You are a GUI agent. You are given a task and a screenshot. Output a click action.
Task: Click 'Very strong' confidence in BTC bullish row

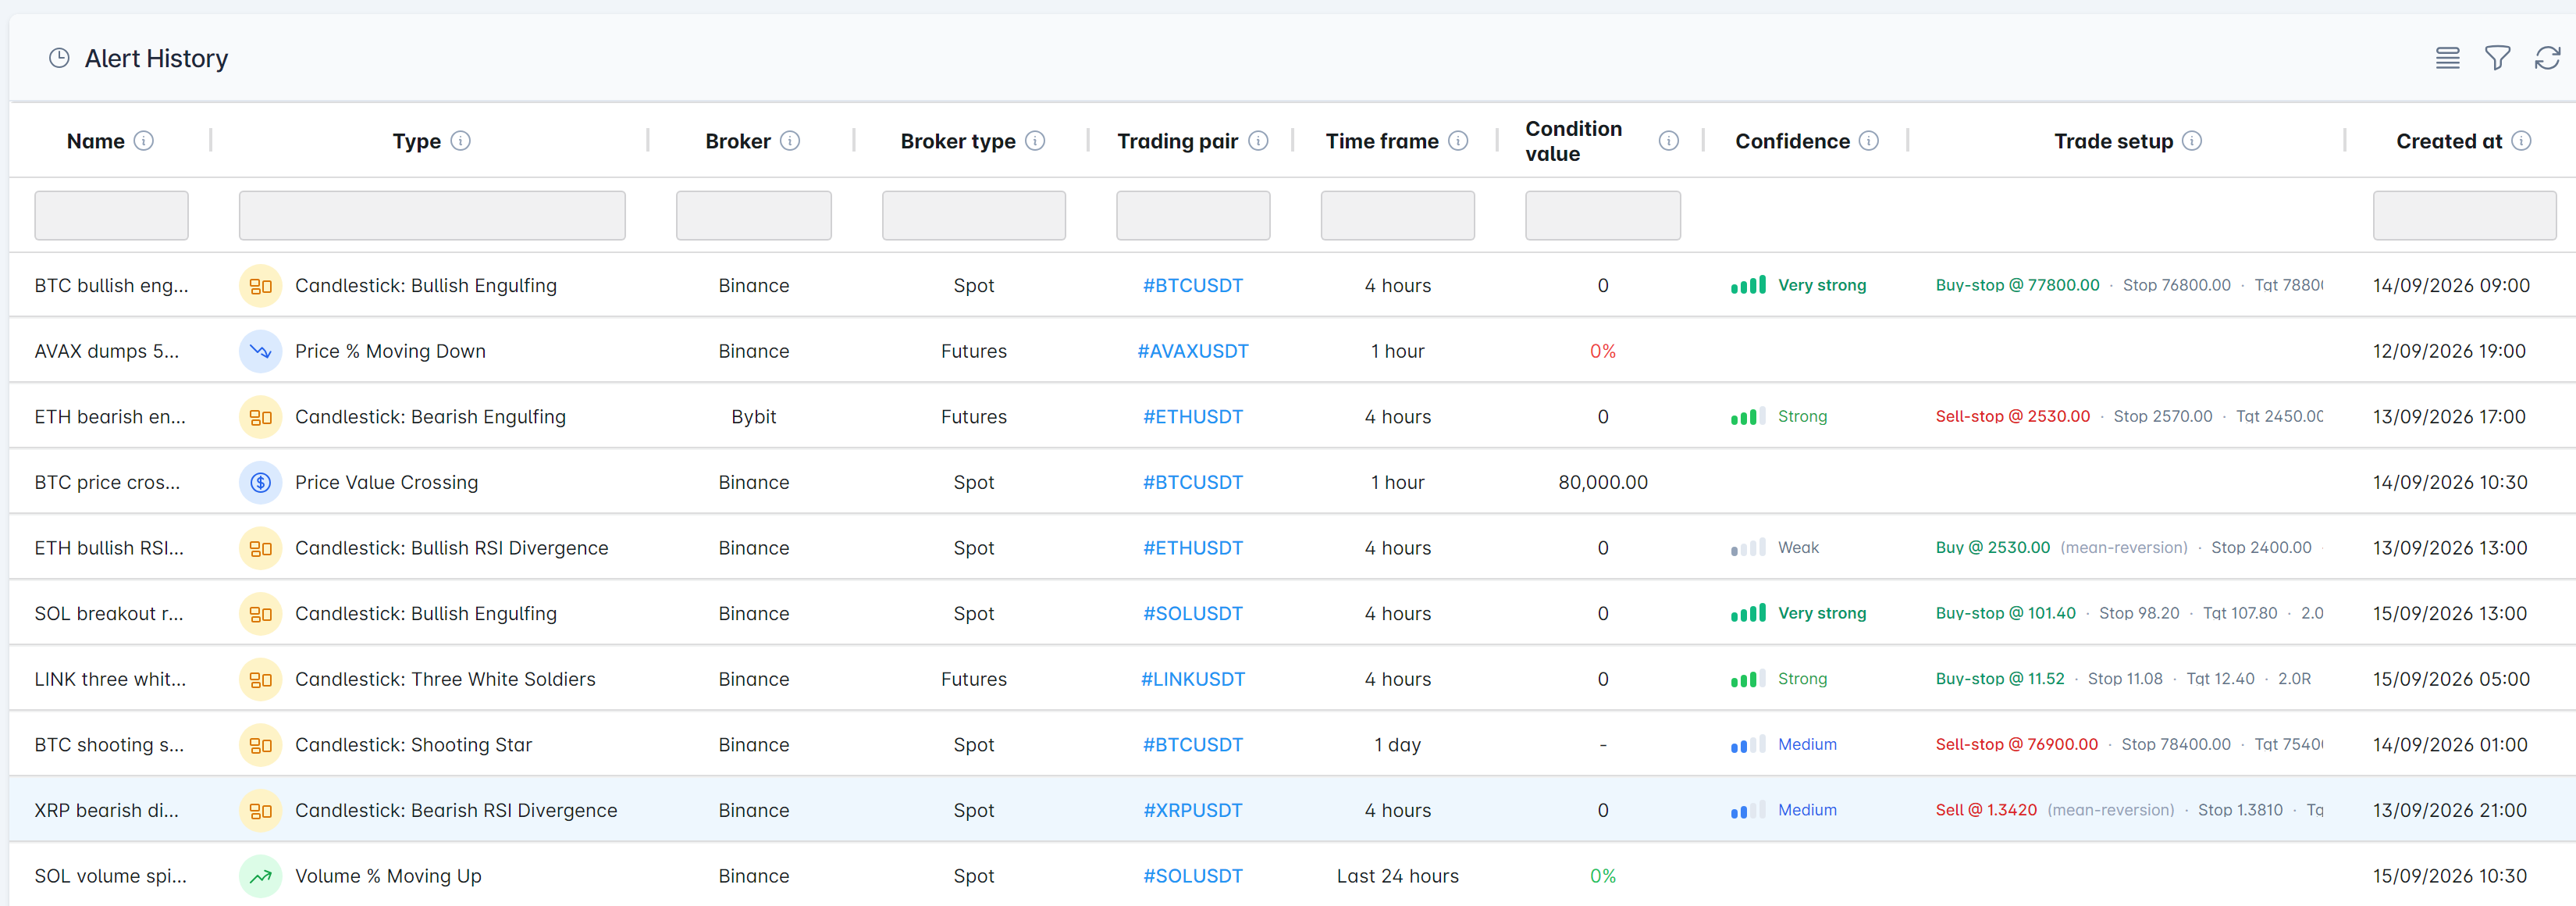point(1821,286)
